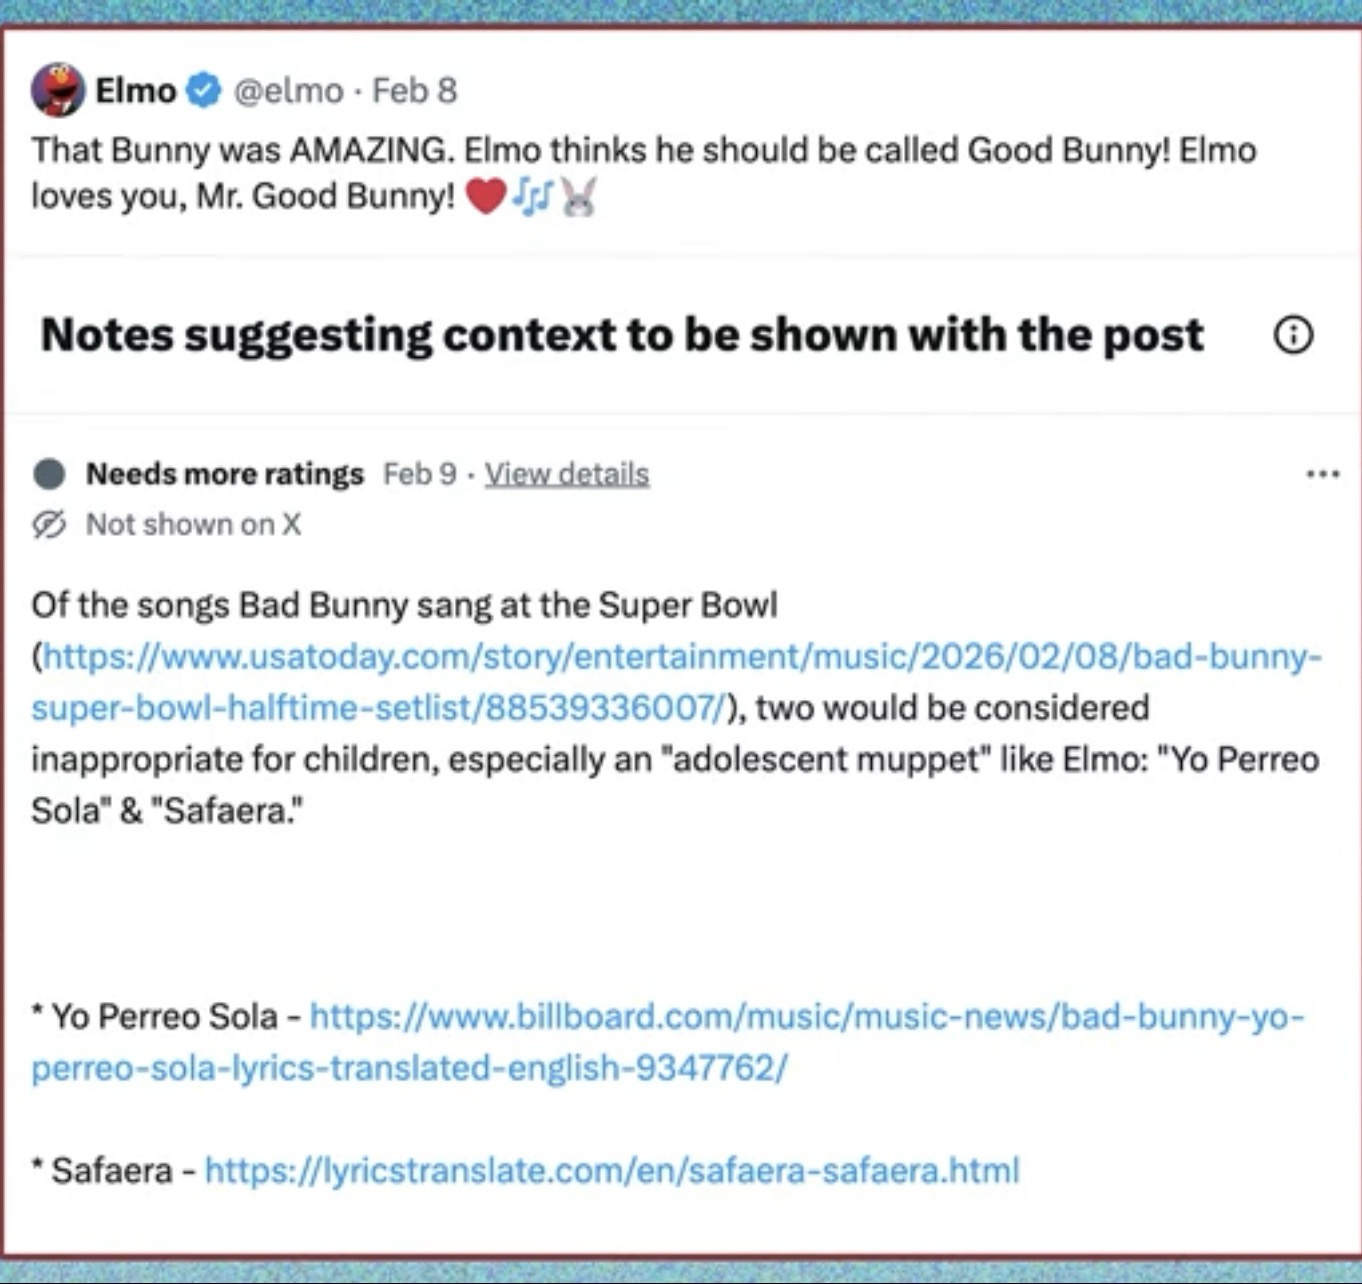Open the lyricstranslate Safaera link
The height and width of the screenshot is (1284, 1362).
[x=612, y=1170]
